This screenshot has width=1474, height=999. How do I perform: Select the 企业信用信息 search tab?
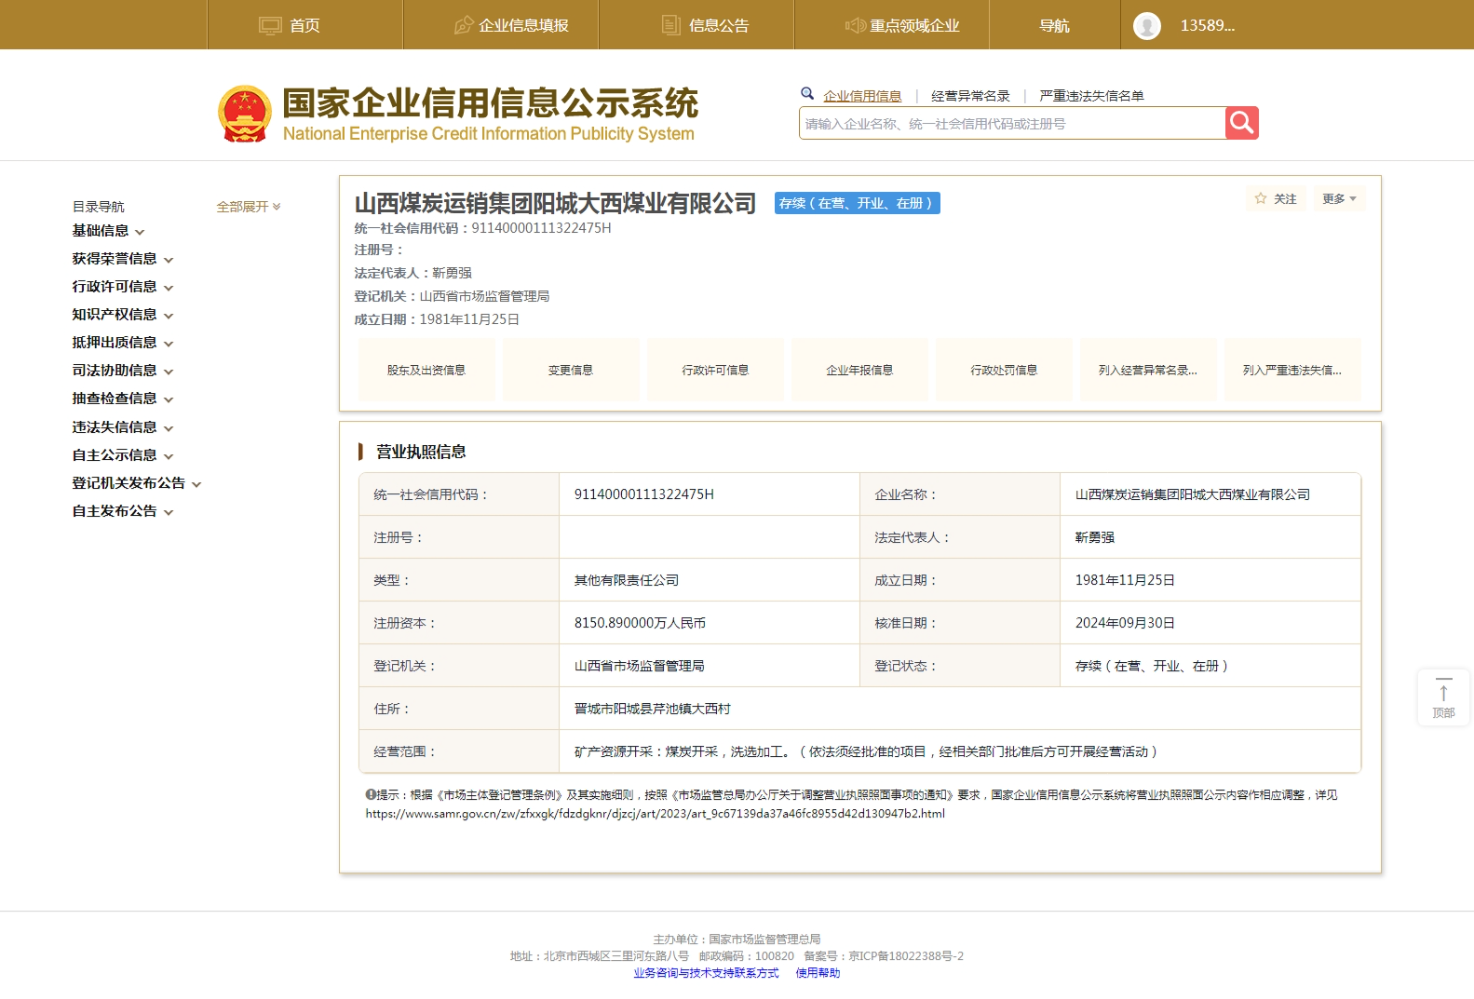click(862, 96)
